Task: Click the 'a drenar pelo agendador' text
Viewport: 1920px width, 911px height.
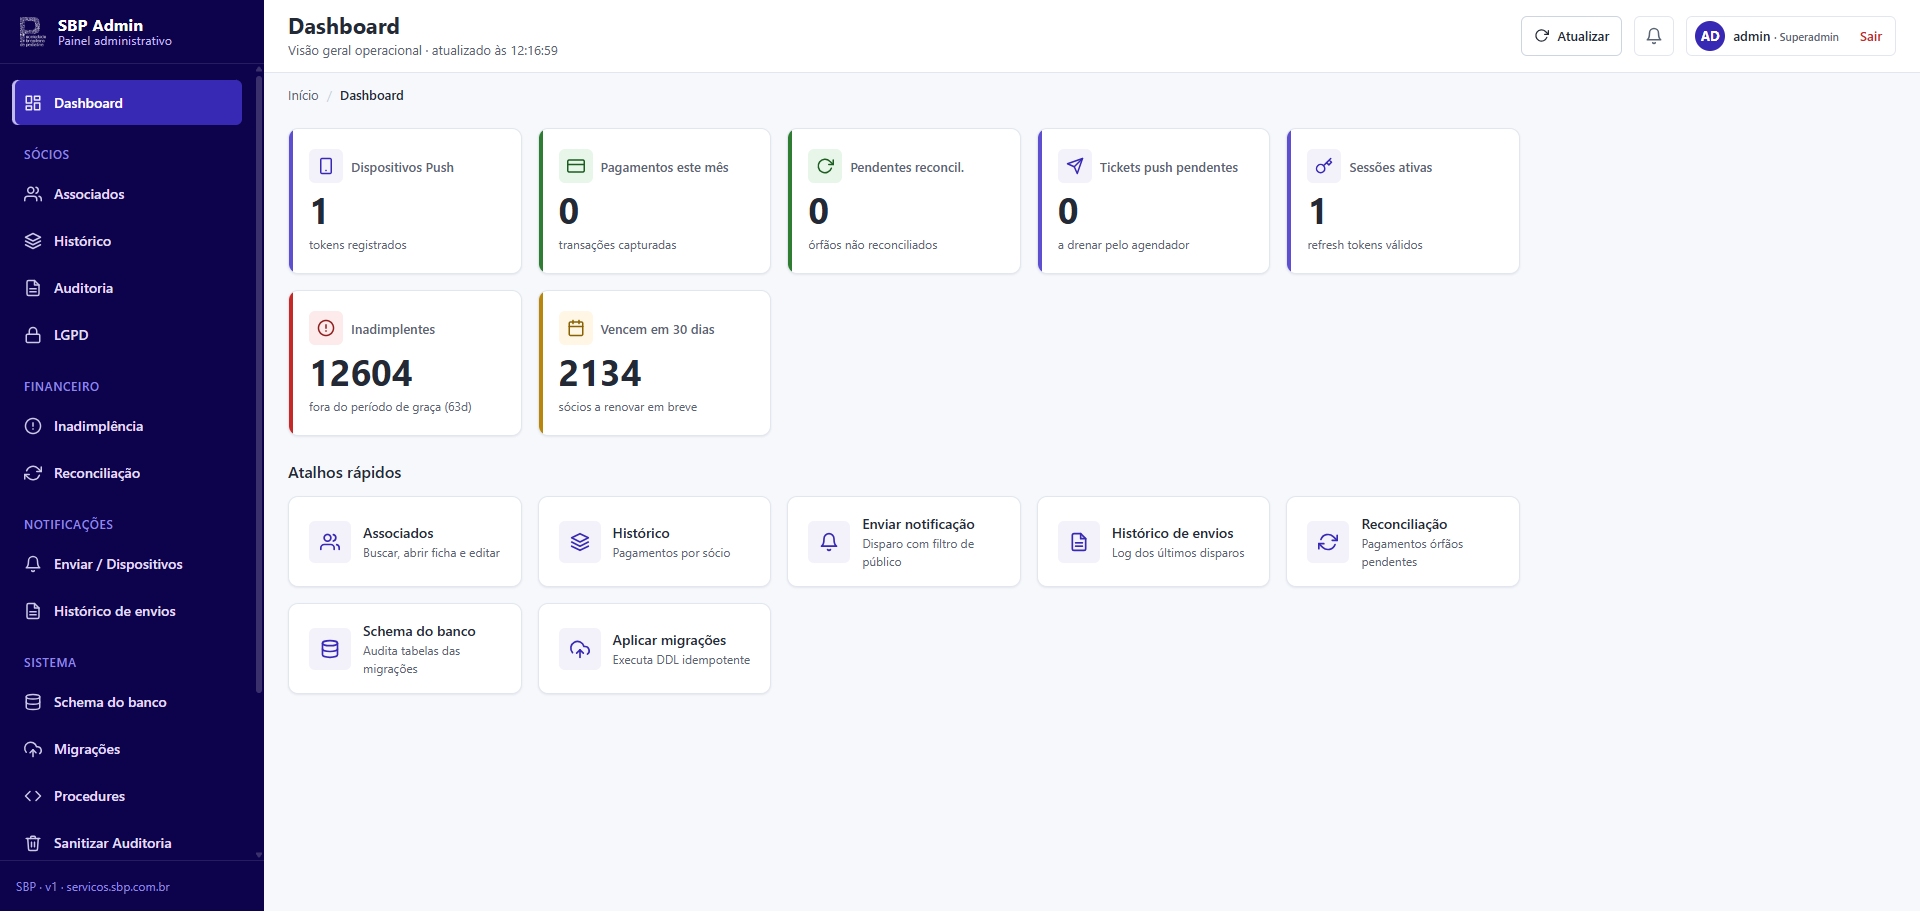Action: [1123, 245]
